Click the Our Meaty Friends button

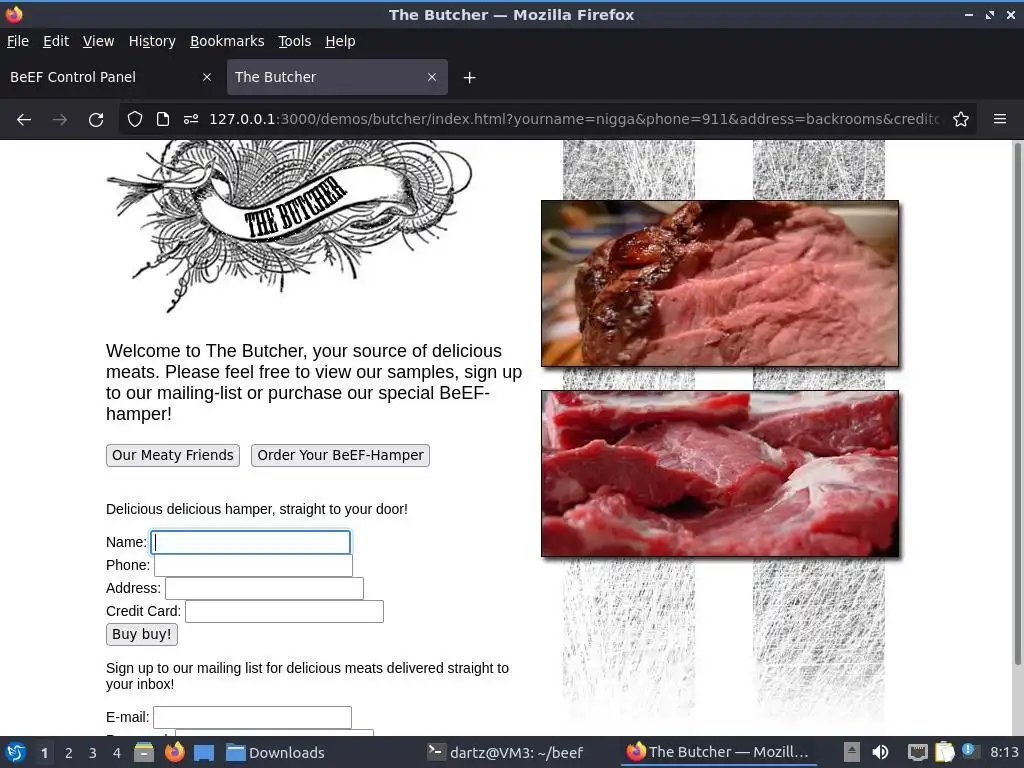(173, 455)
